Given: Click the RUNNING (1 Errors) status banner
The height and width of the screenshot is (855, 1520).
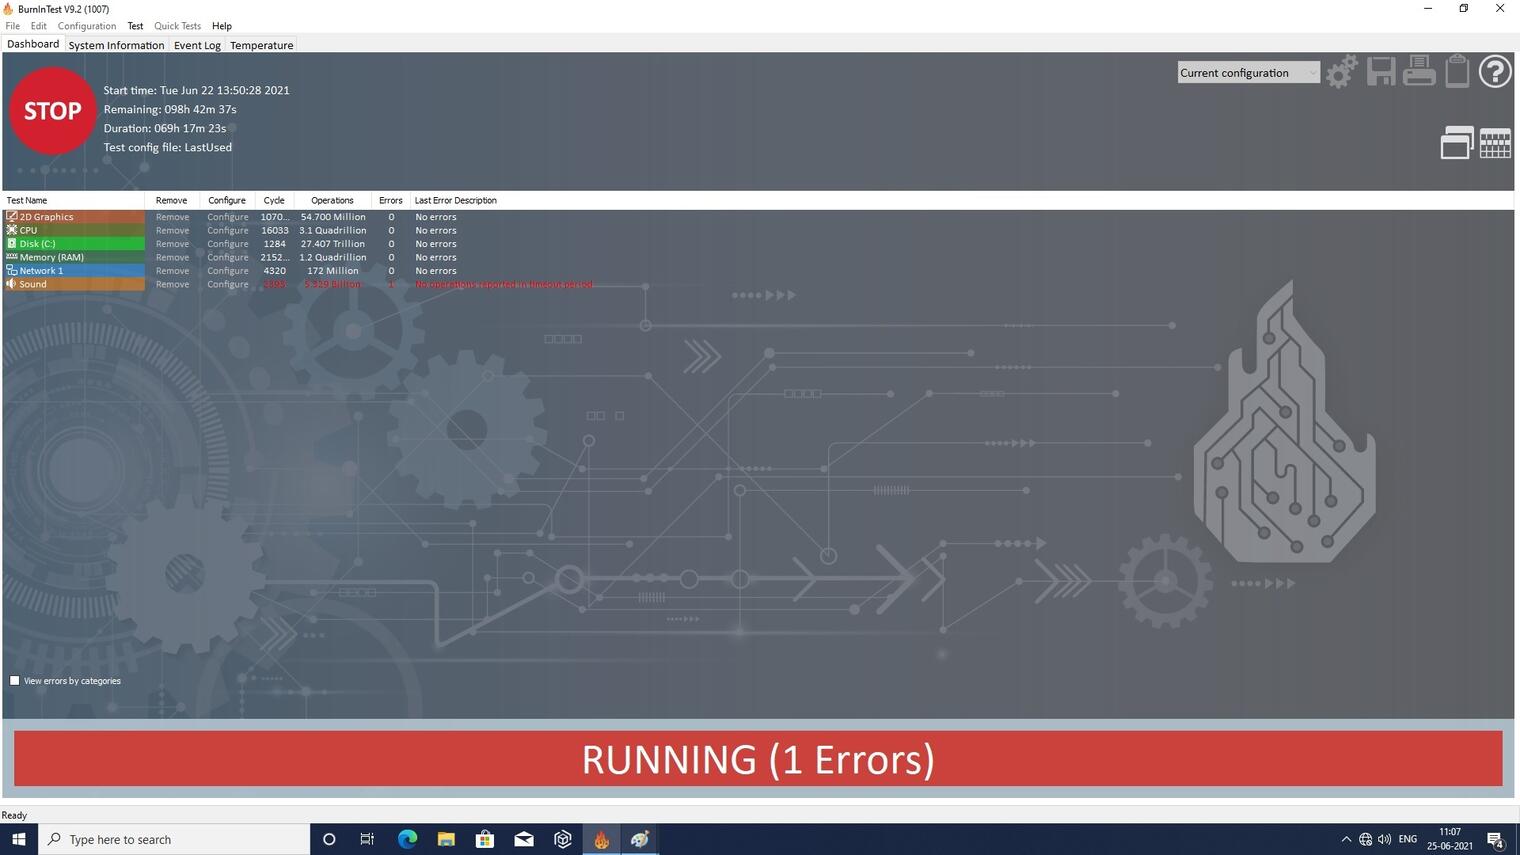Looking at the screenshot, I should point(758,759).
